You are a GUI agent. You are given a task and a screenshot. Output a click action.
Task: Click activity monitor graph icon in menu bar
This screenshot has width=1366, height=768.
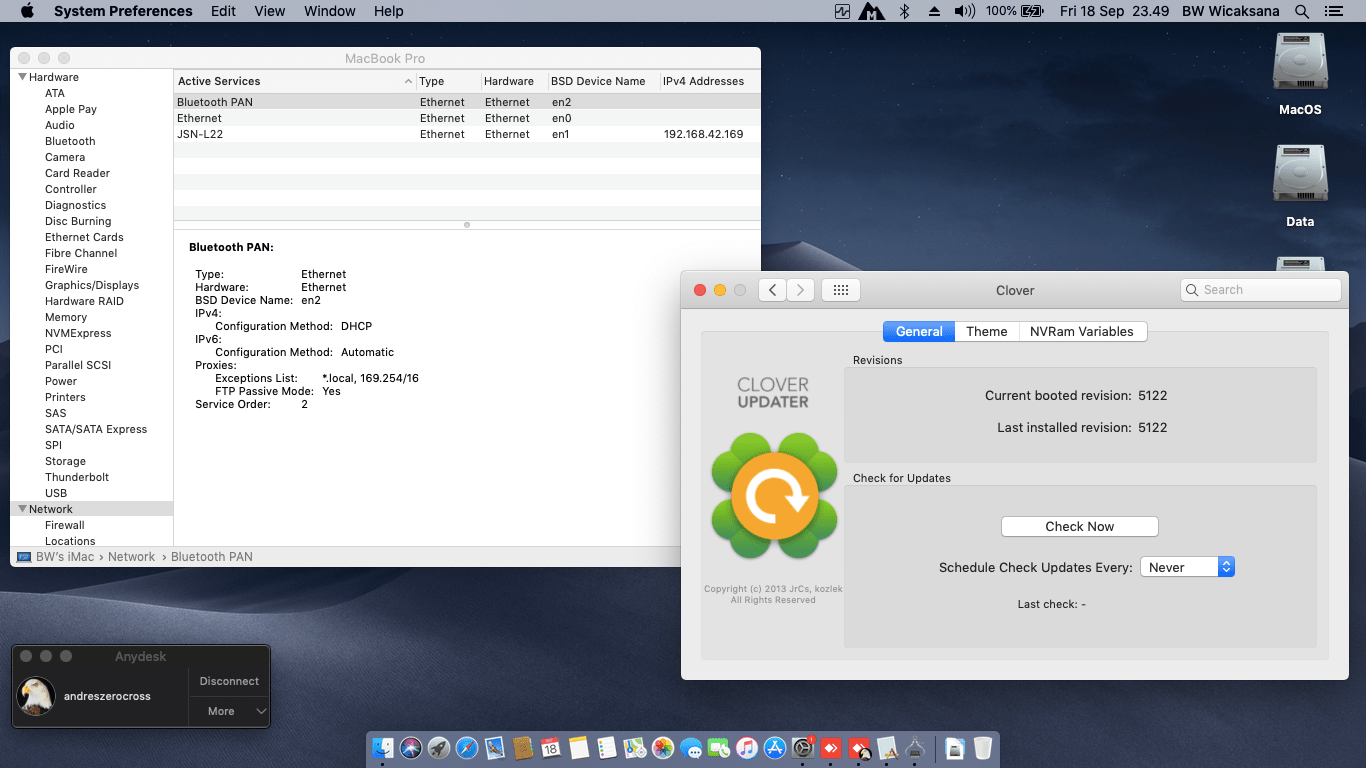coord(842,11)
